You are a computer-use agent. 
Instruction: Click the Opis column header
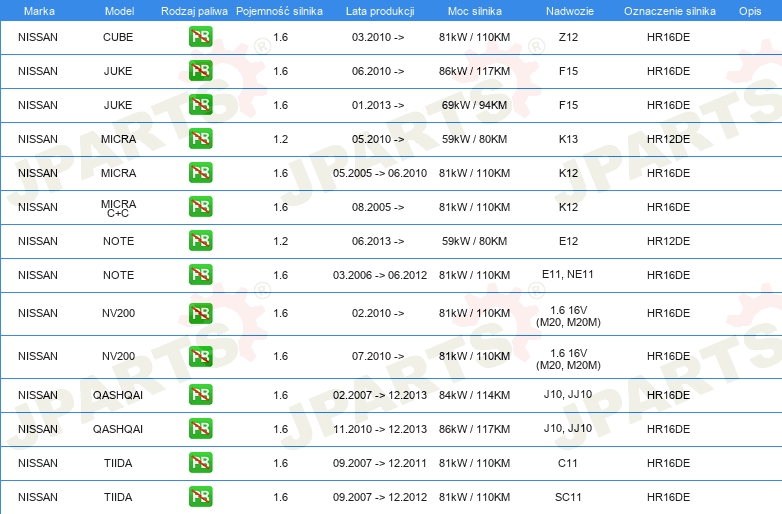pyautogui.click(x=750, y=11)
